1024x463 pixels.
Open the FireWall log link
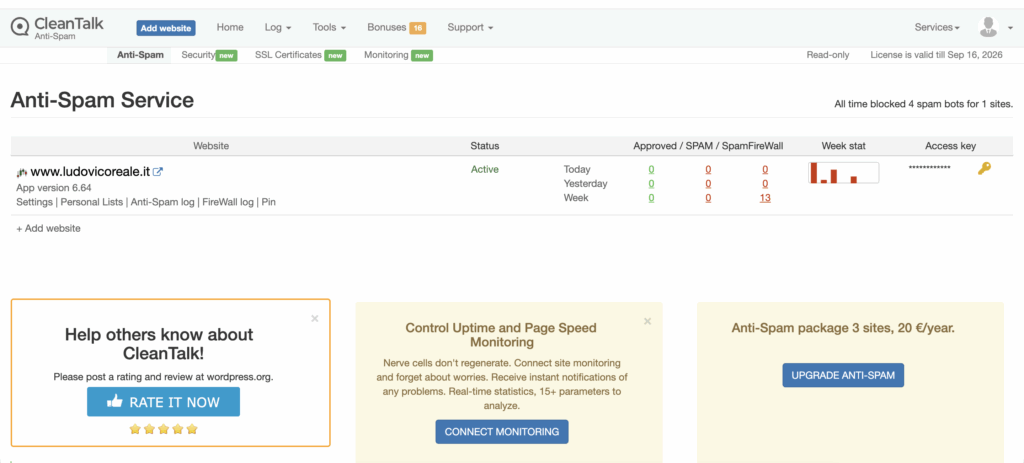click(228, 202)
